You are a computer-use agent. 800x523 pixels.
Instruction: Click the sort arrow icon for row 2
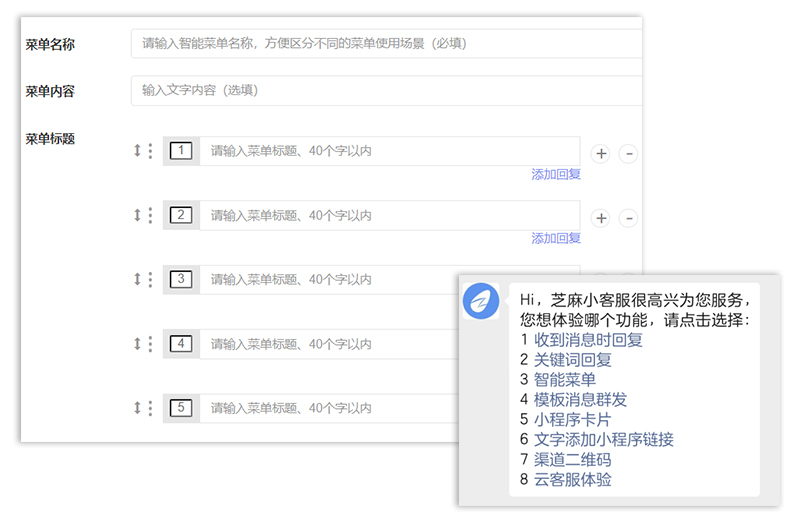click(x=137, y=215)
